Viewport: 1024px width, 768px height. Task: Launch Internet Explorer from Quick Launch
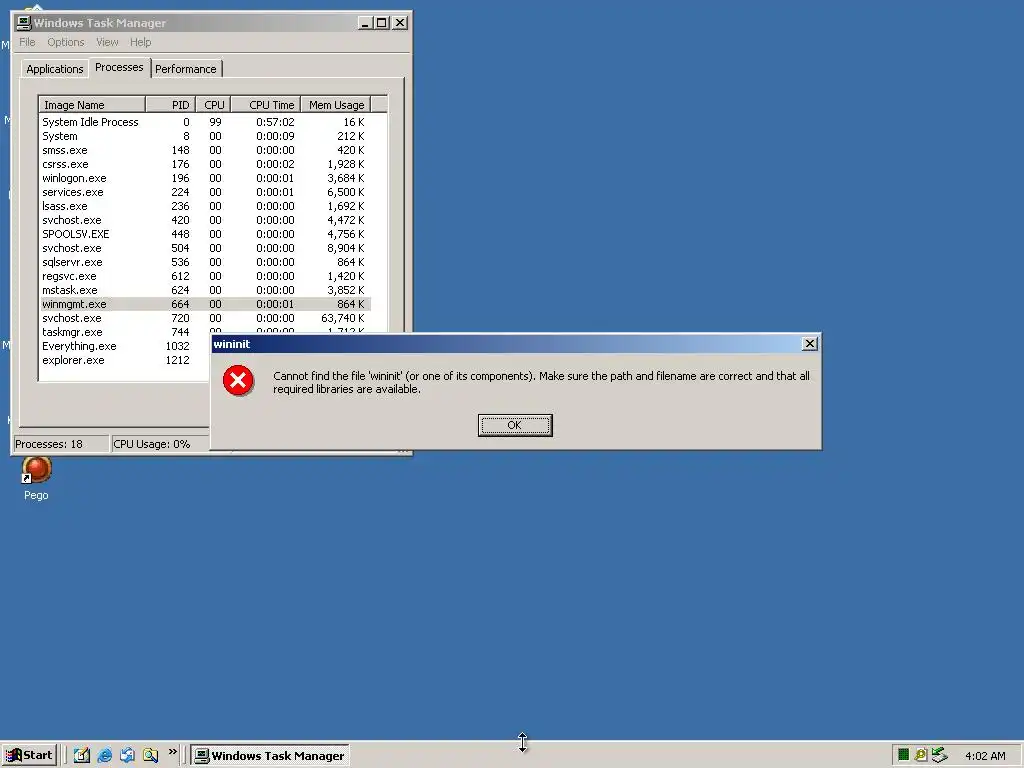point(104,756)
